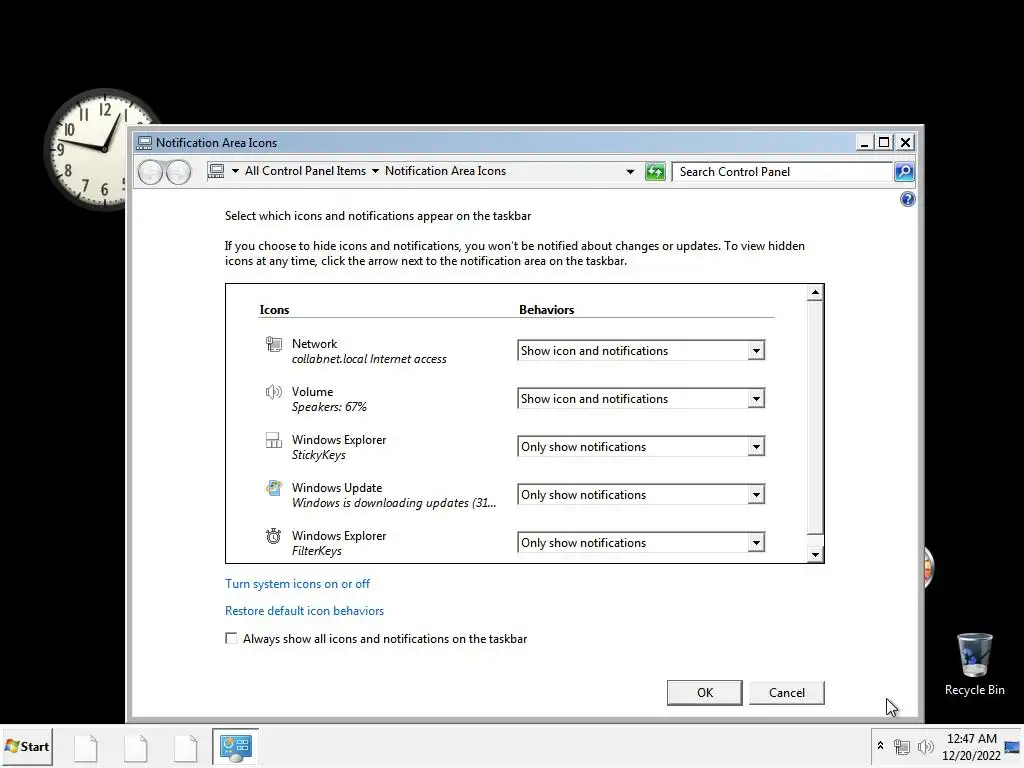Screen dimensions: 1024x768
Task: Click the back navigation arrow button
Action: click(150, 172)
